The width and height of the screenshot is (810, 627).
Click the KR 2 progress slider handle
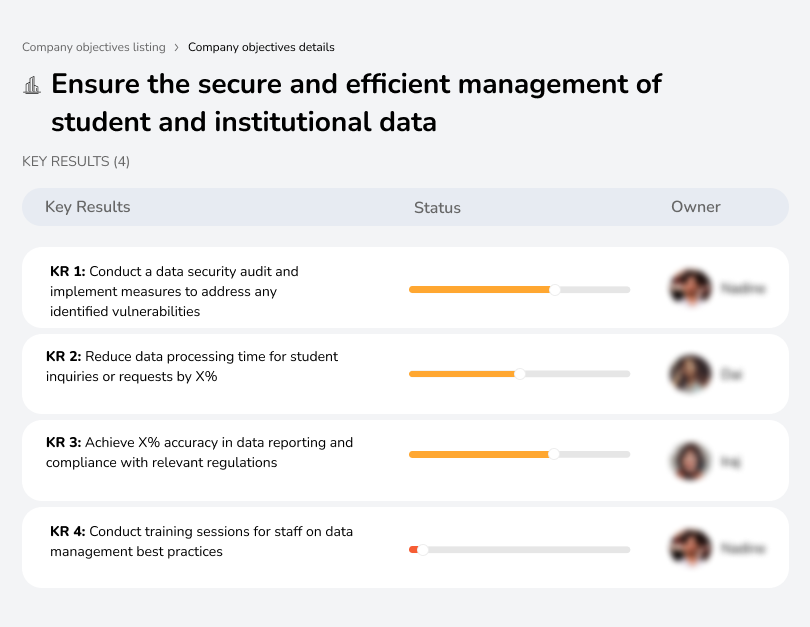point(520,374)
